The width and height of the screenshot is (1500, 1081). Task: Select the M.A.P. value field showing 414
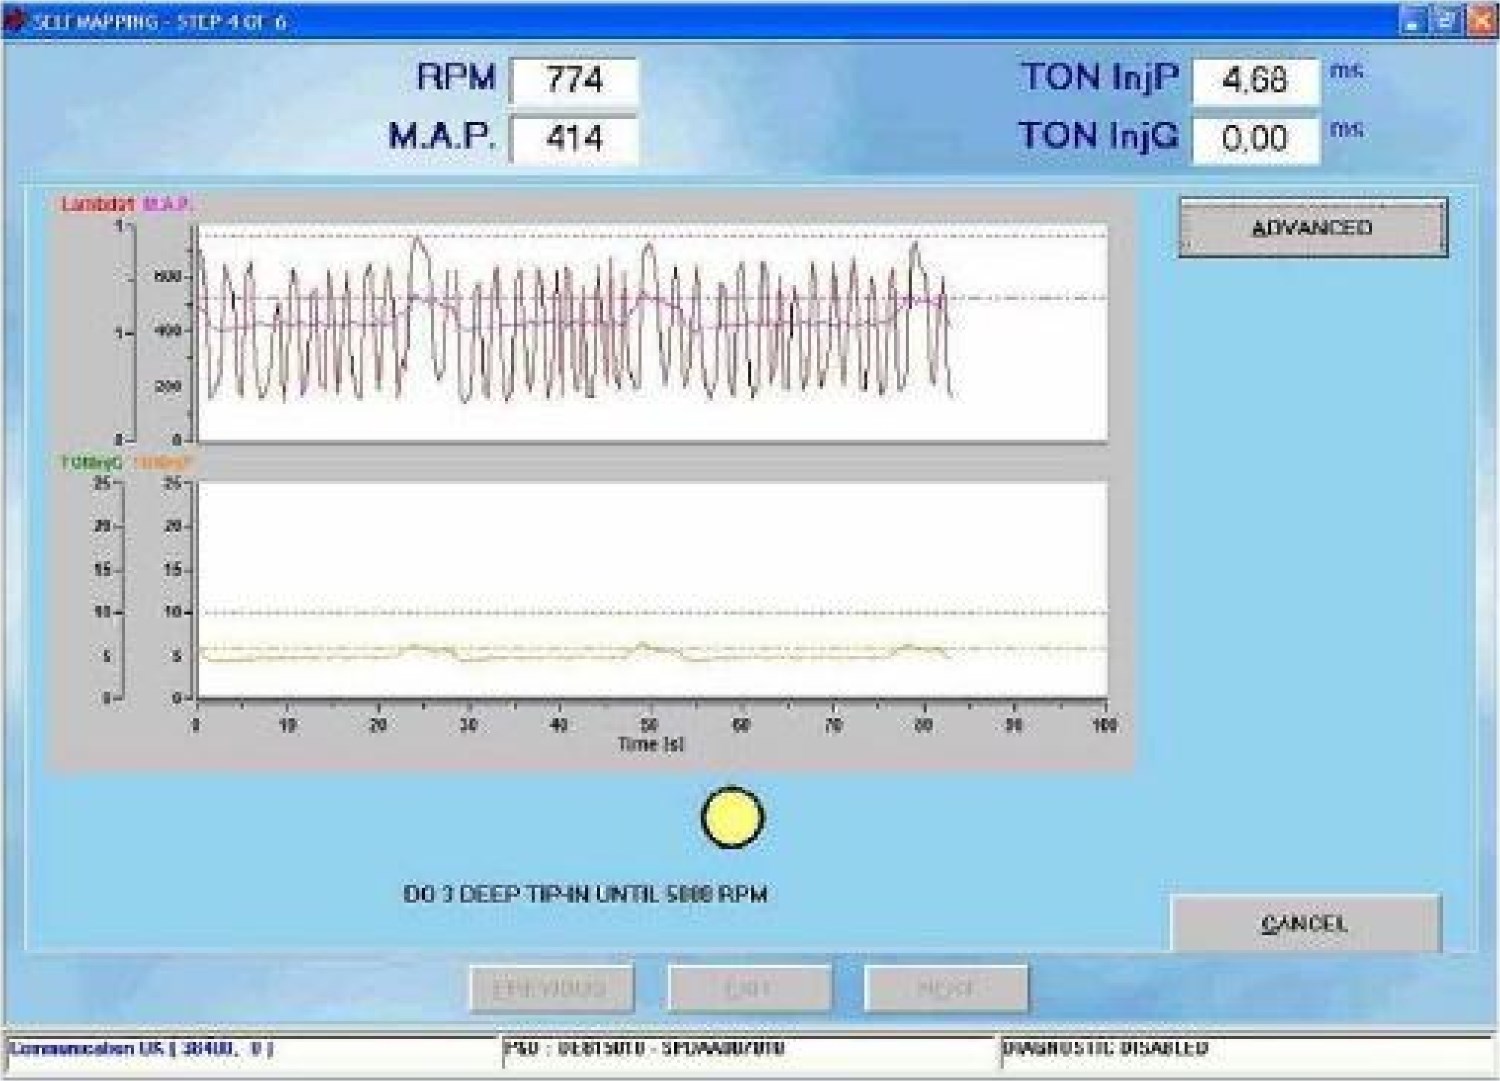coord(574,138)
